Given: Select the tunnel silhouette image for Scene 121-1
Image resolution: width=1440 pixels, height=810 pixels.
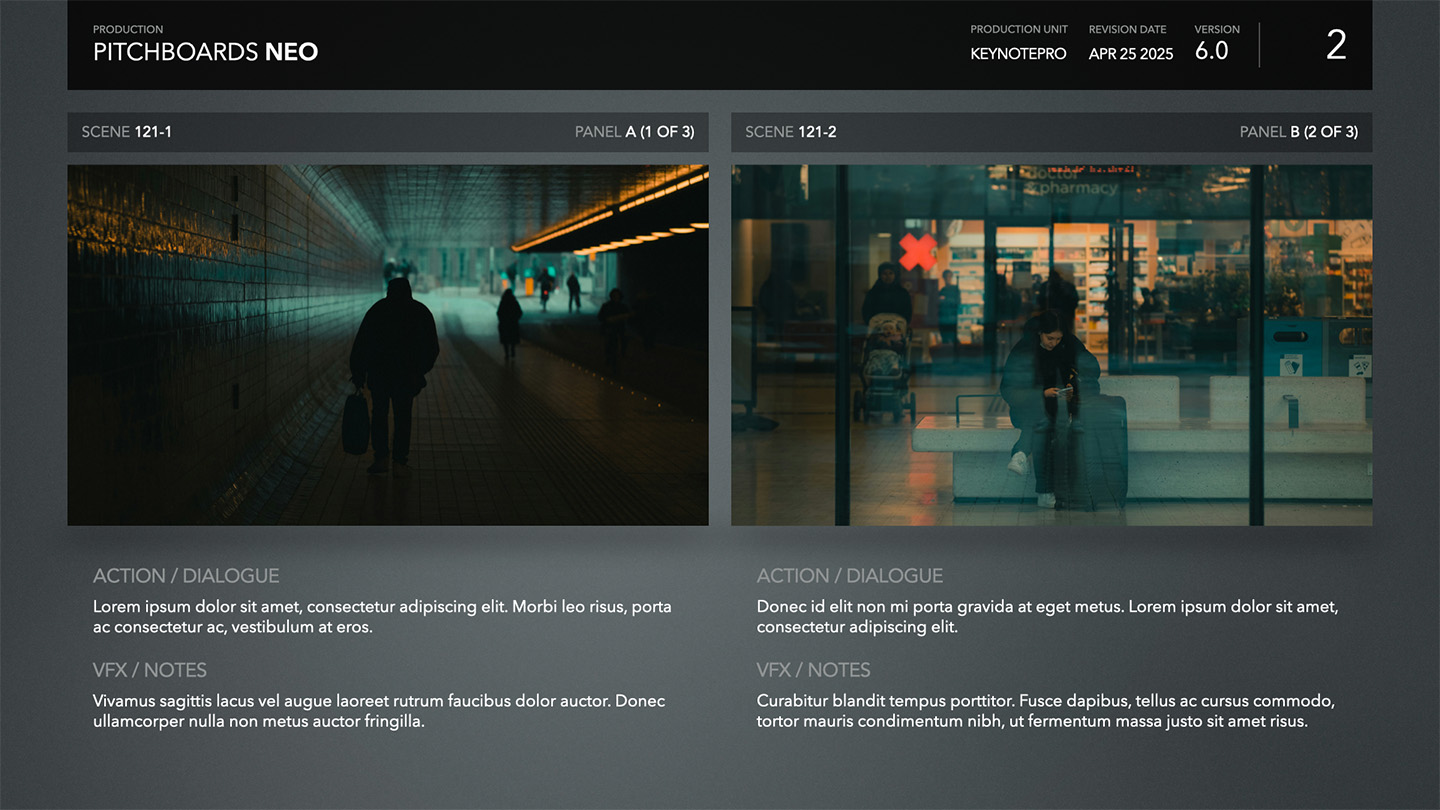Looking at the screenshot, I should coord(387,345).
